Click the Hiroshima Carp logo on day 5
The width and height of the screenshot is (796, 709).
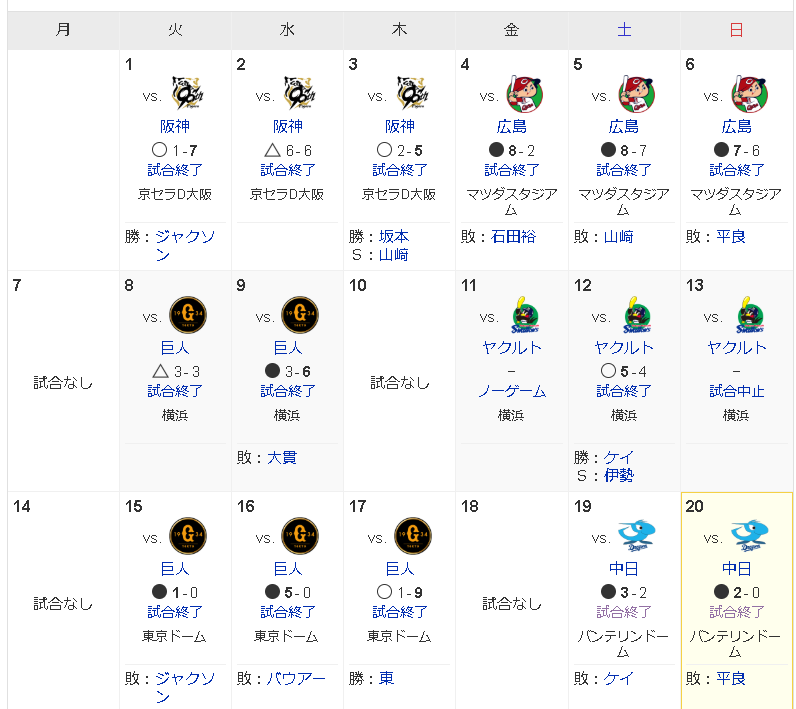[x=637, y=94]
